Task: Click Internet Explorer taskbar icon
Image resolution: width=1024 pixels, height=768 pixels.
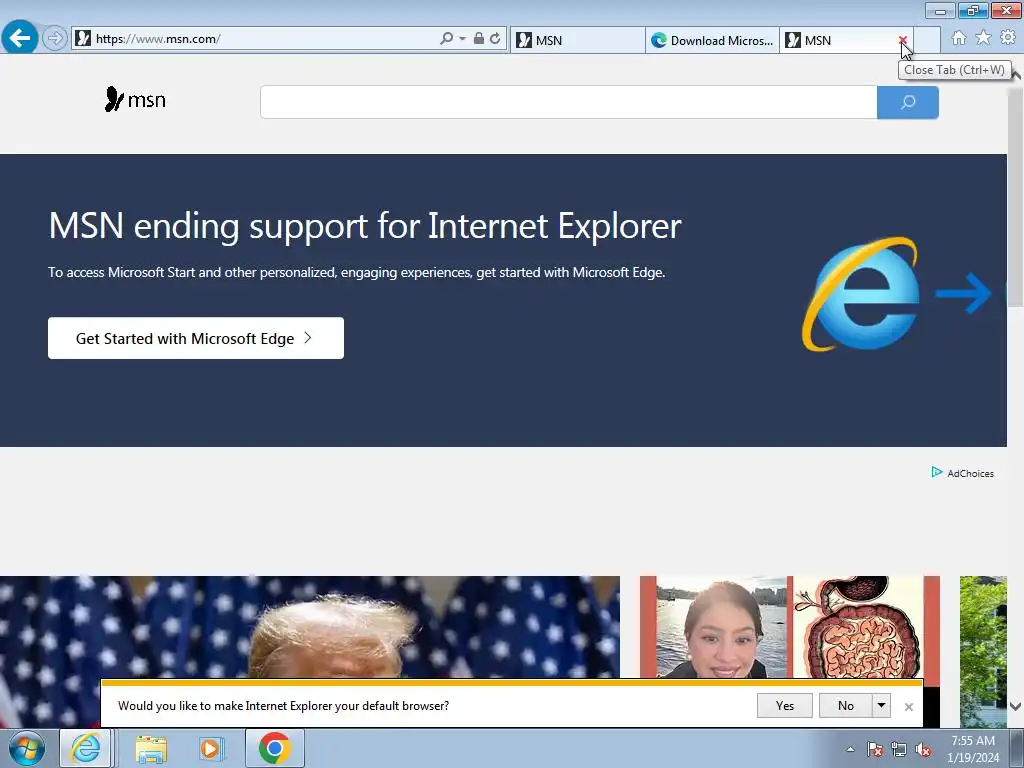Action: pyautogui.click(x=86, y=748)
